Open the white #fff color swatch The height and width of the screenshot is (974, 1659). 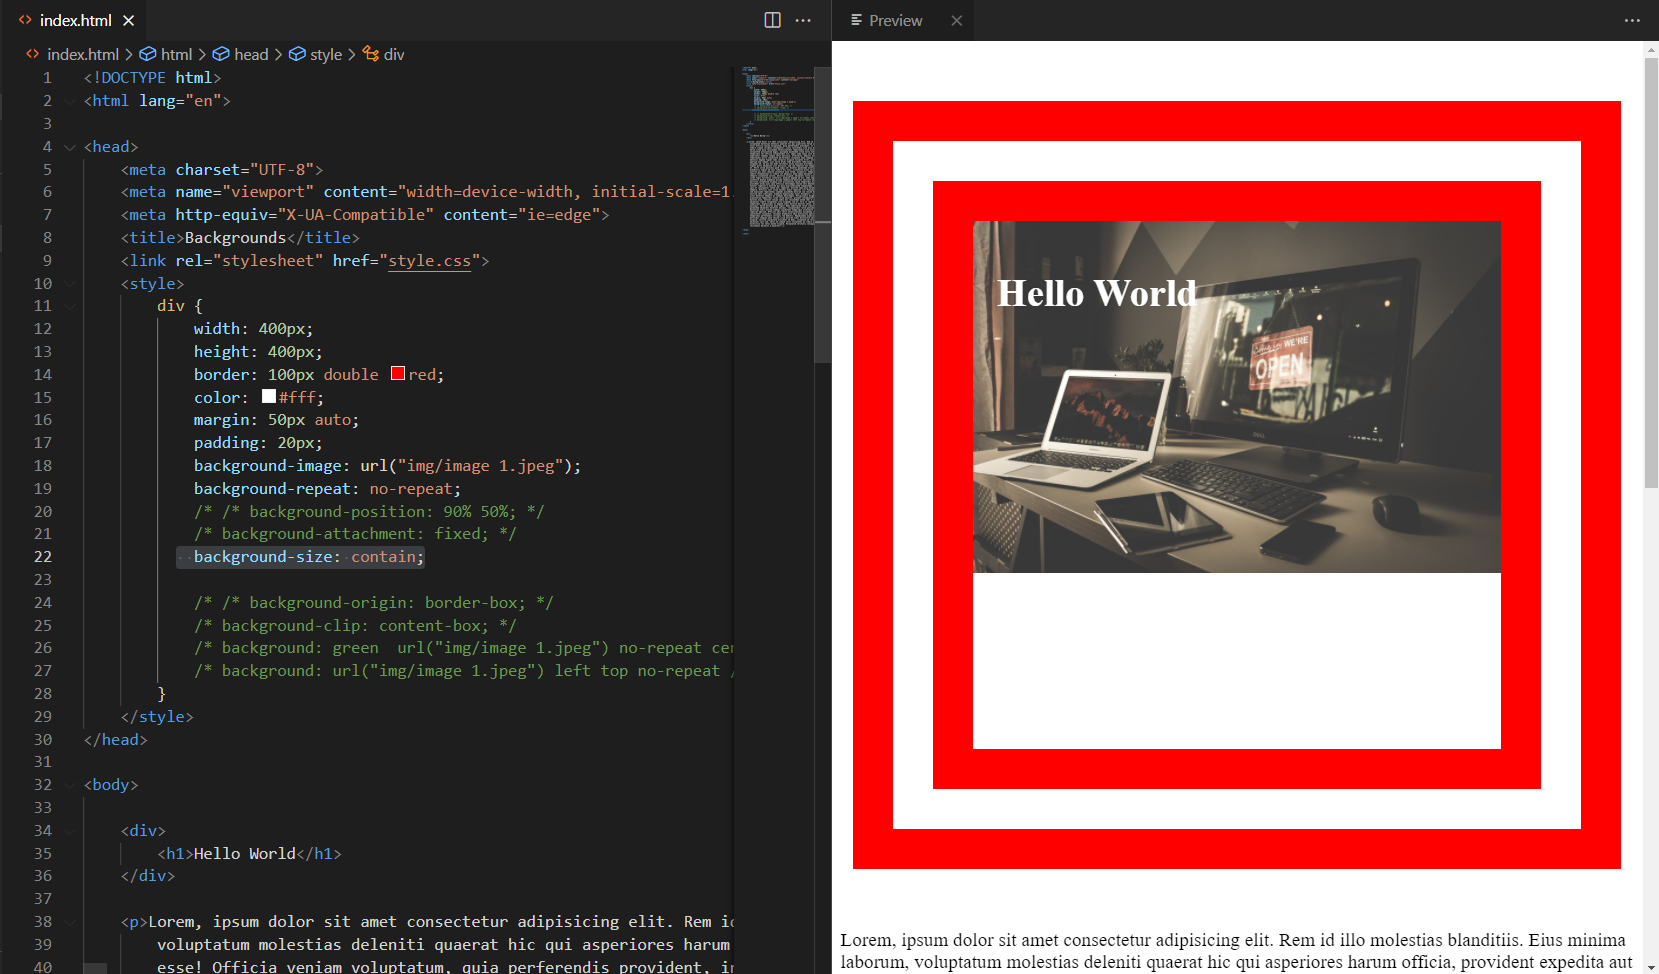pos(268,397)
